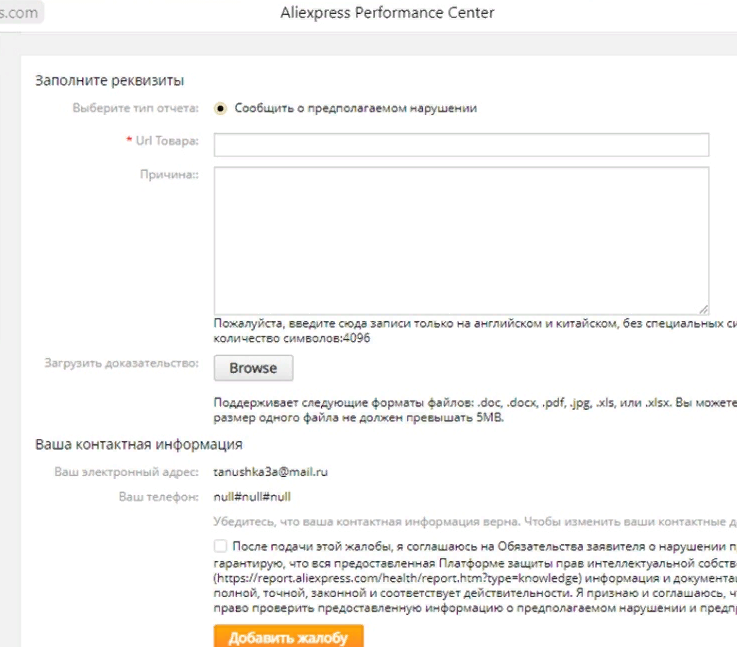
Task: Click the 'количество символов:4096' hint text
Action: click(x=292, y=338)
